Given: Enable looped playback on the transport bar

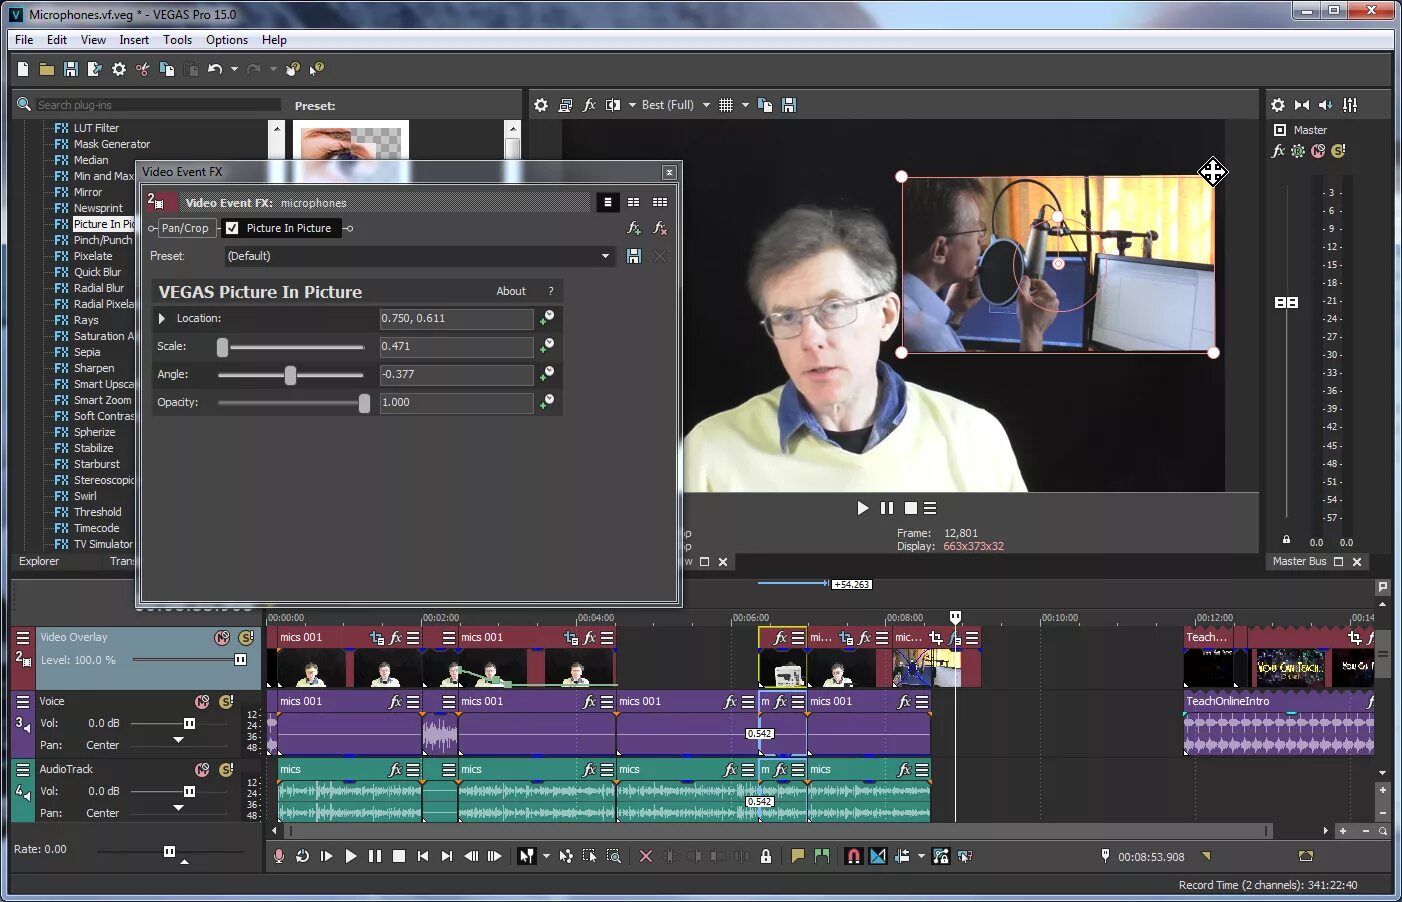Looking at the screenshot, I should coord(305,856).
